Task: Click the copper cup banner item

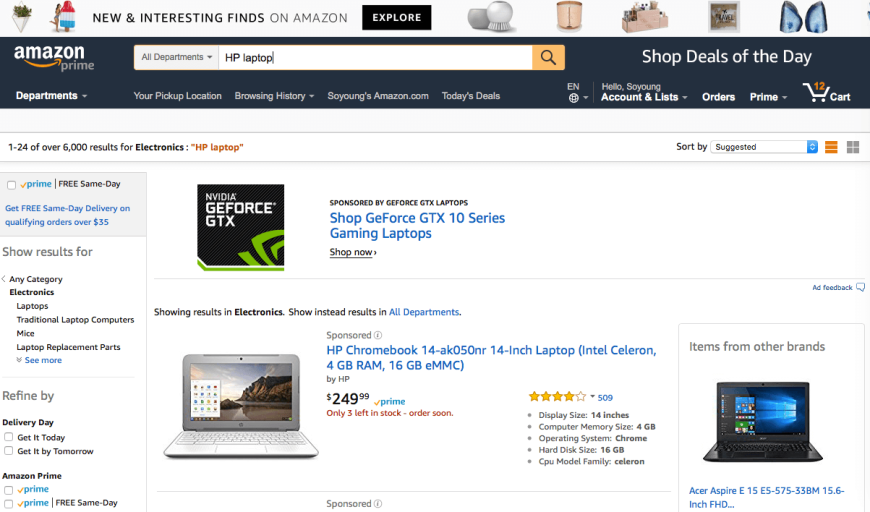Action: click(569, 17)
